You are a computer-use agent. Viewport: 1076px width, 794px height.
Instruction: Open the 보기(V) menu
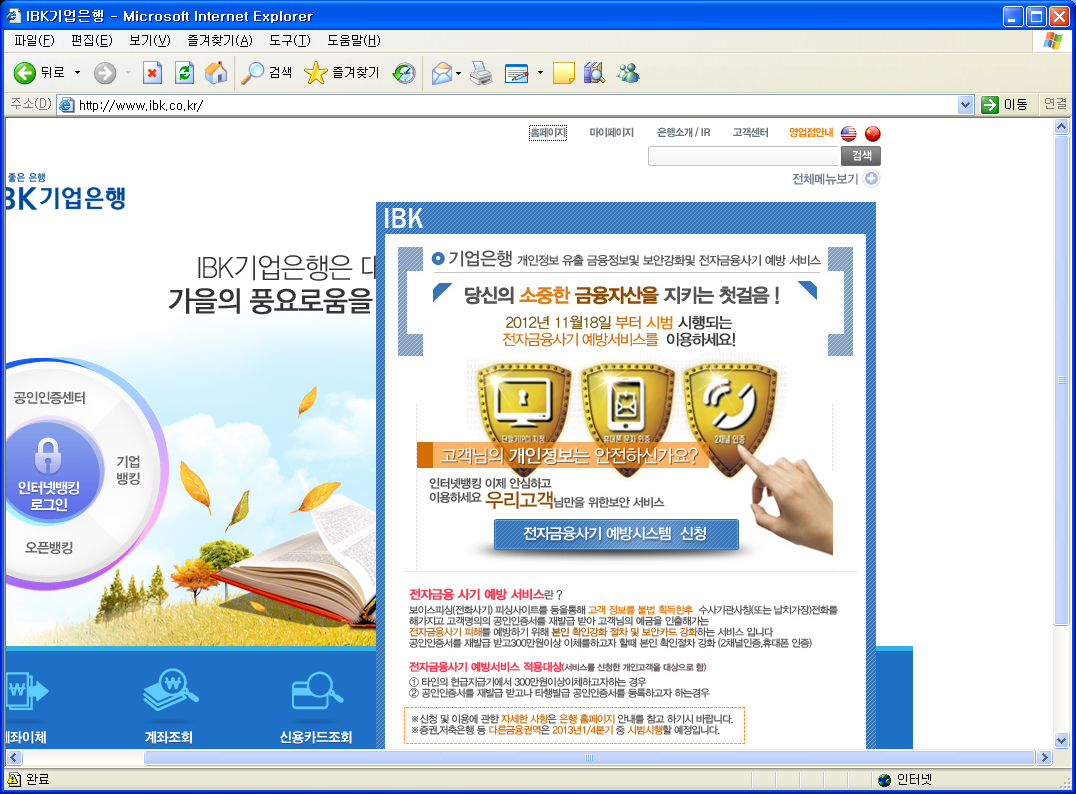click(x=150, y=40)
